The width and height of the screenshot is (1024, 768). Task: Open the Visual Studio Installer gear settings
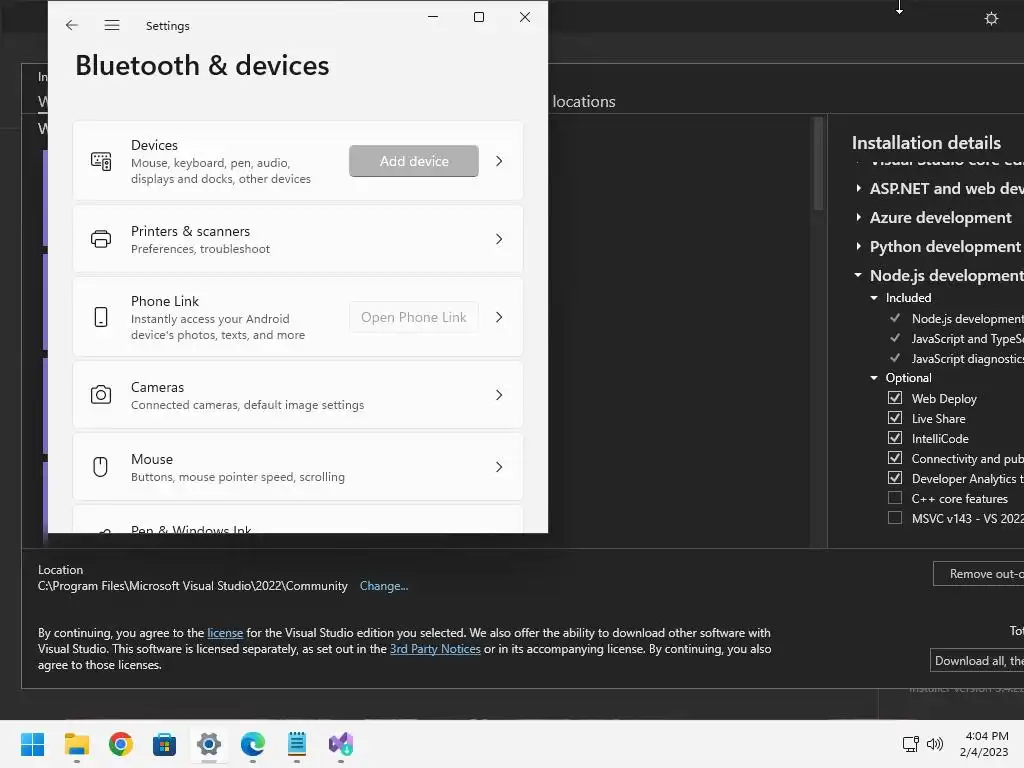991,18
